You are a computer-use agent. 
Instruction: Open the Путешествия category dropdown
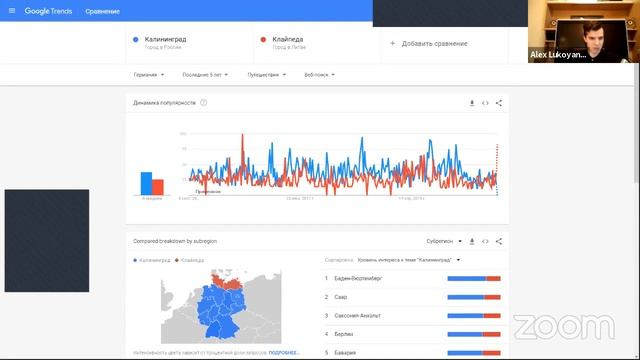pyautogui.click(x=267, y=75)
